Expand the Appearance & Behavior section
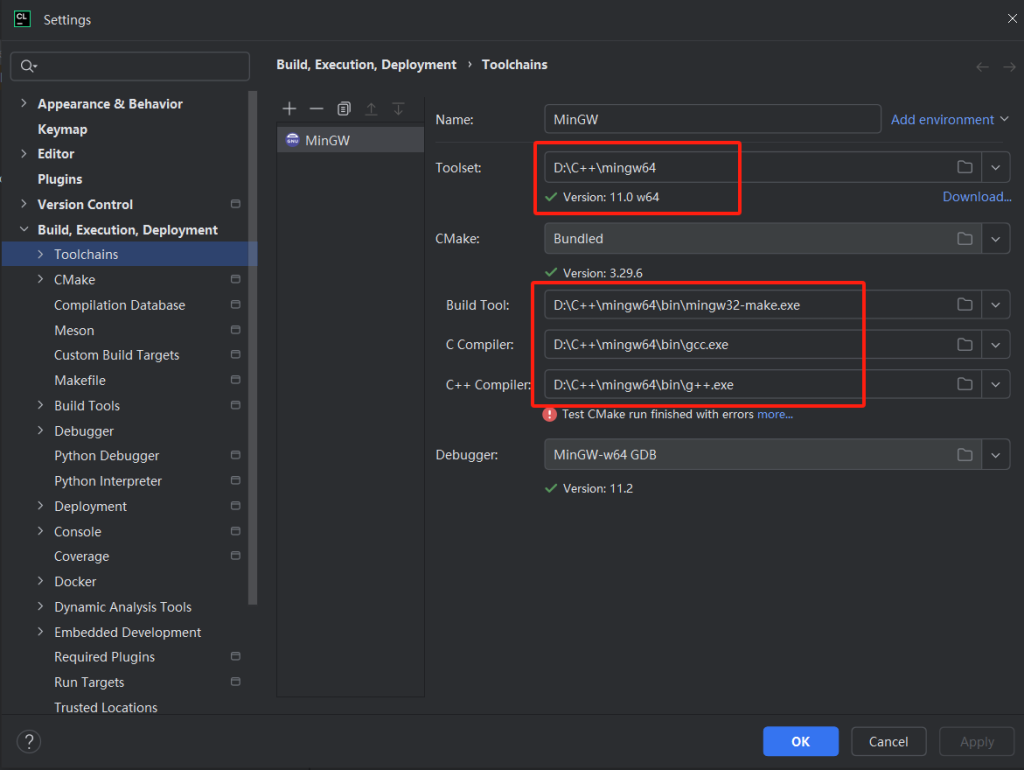 pyautogui.click(x=24, y=103)
